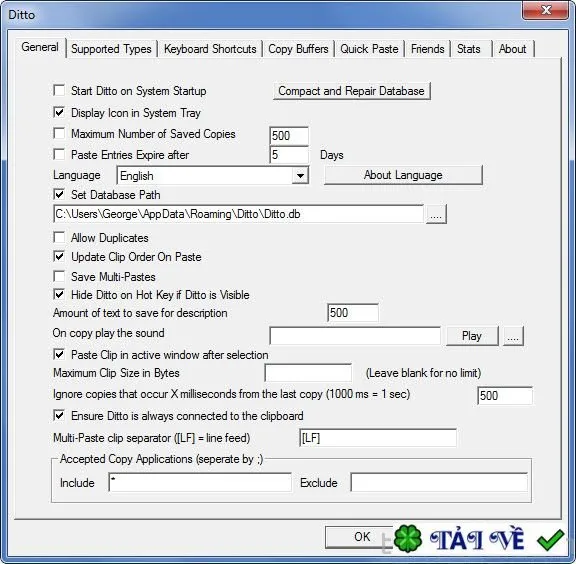The image size is (576, 564).
Task: Go to the Copy Buffers tab
Action: (x=298, y=49)
